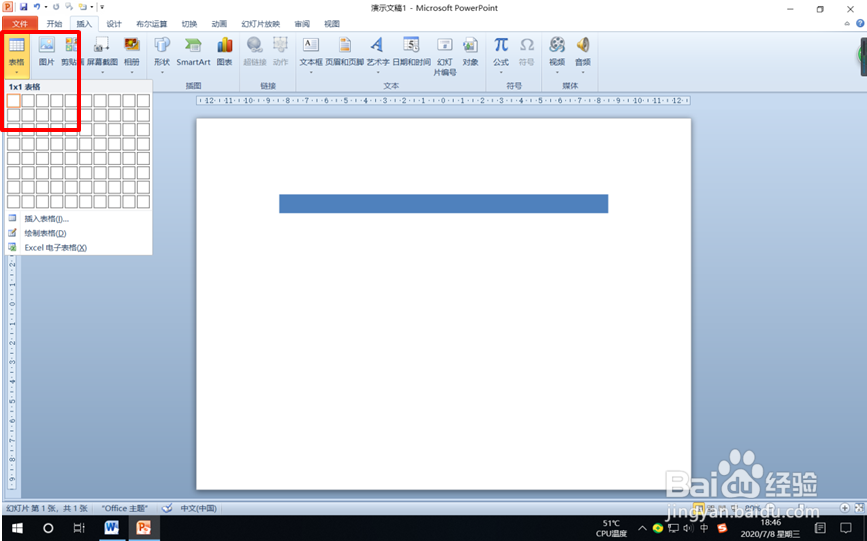
Task: Switch to the 视图 (View) tab
Action: tap(332, 24)
